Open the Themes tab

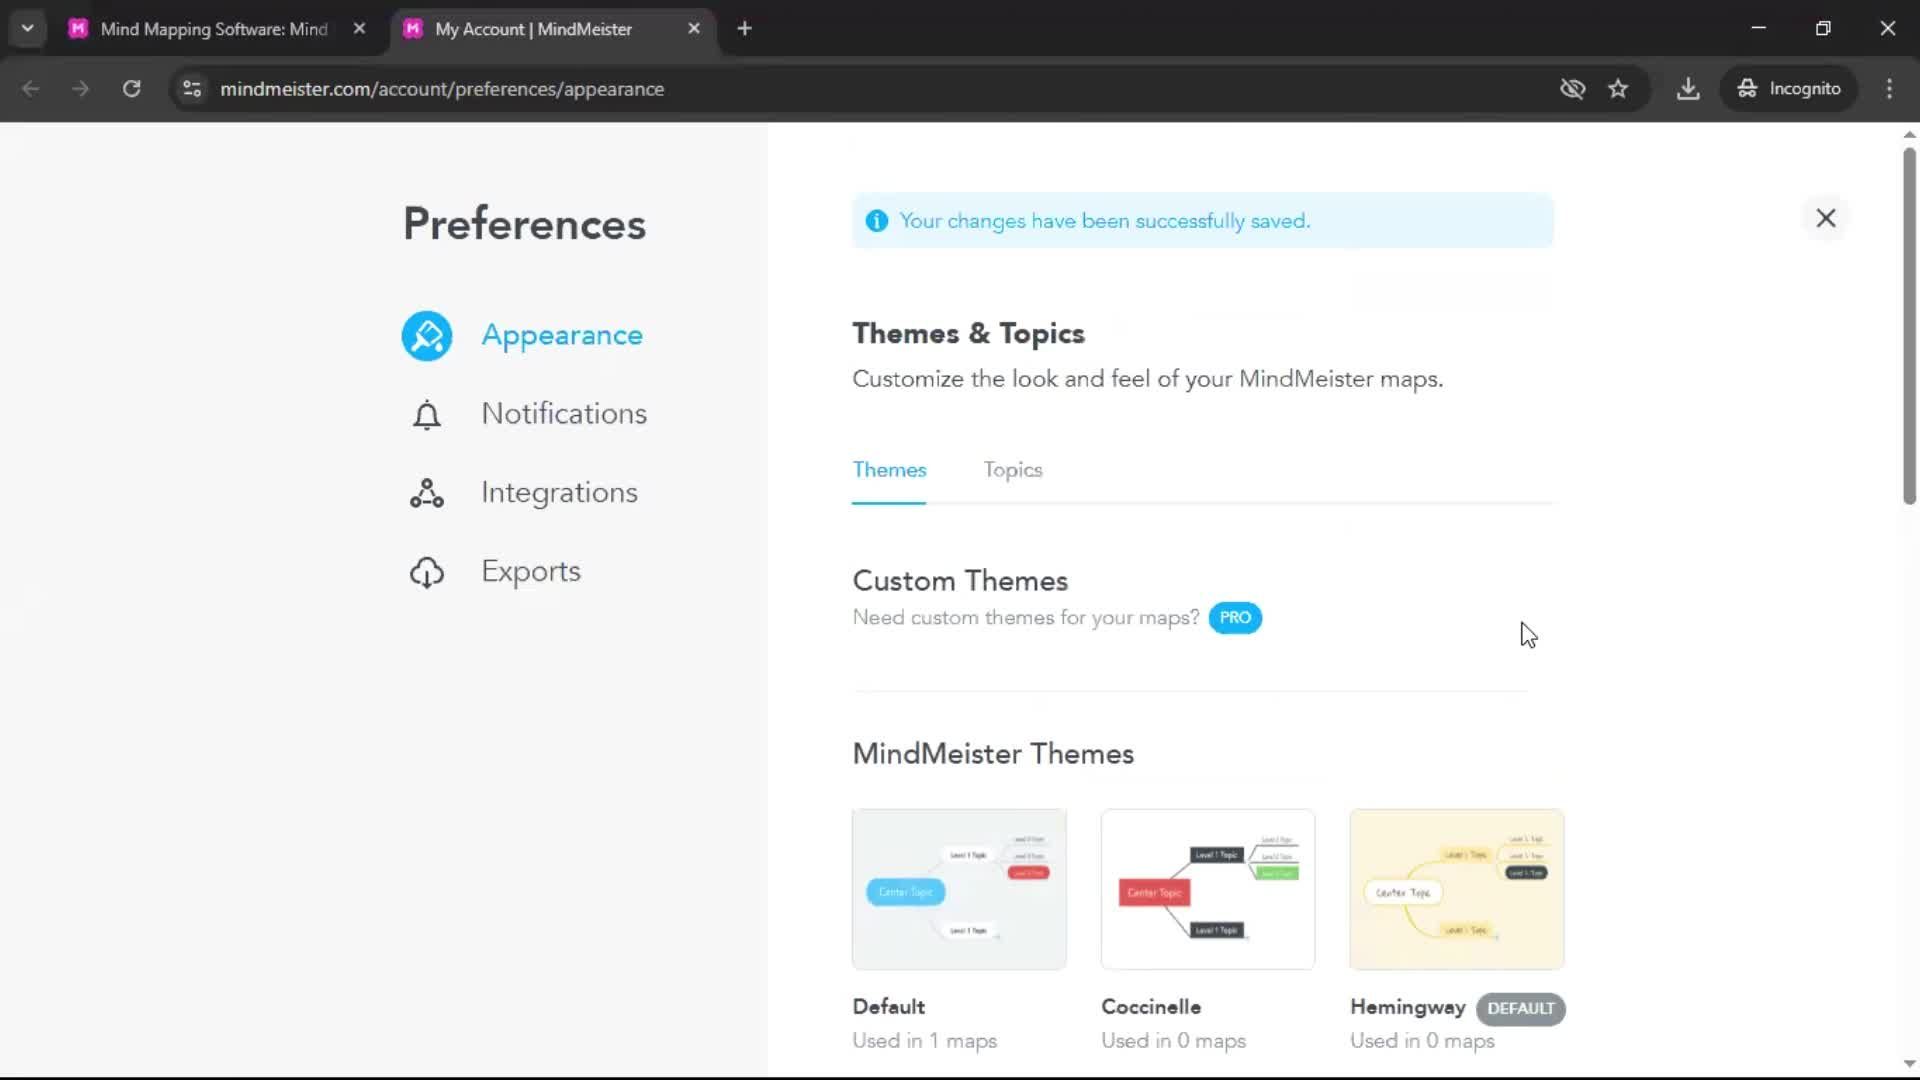pyautogui.click(x=889, y=470)
